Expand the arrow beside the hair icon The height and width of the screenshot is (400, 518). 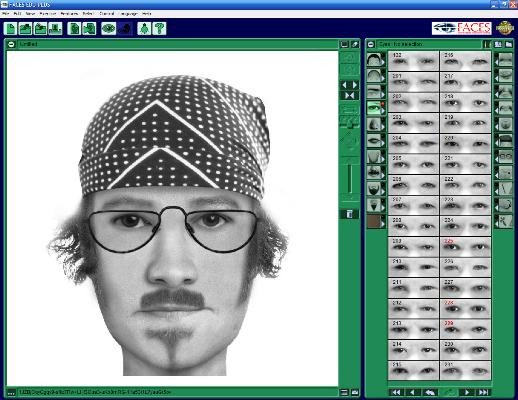(383, 62)
